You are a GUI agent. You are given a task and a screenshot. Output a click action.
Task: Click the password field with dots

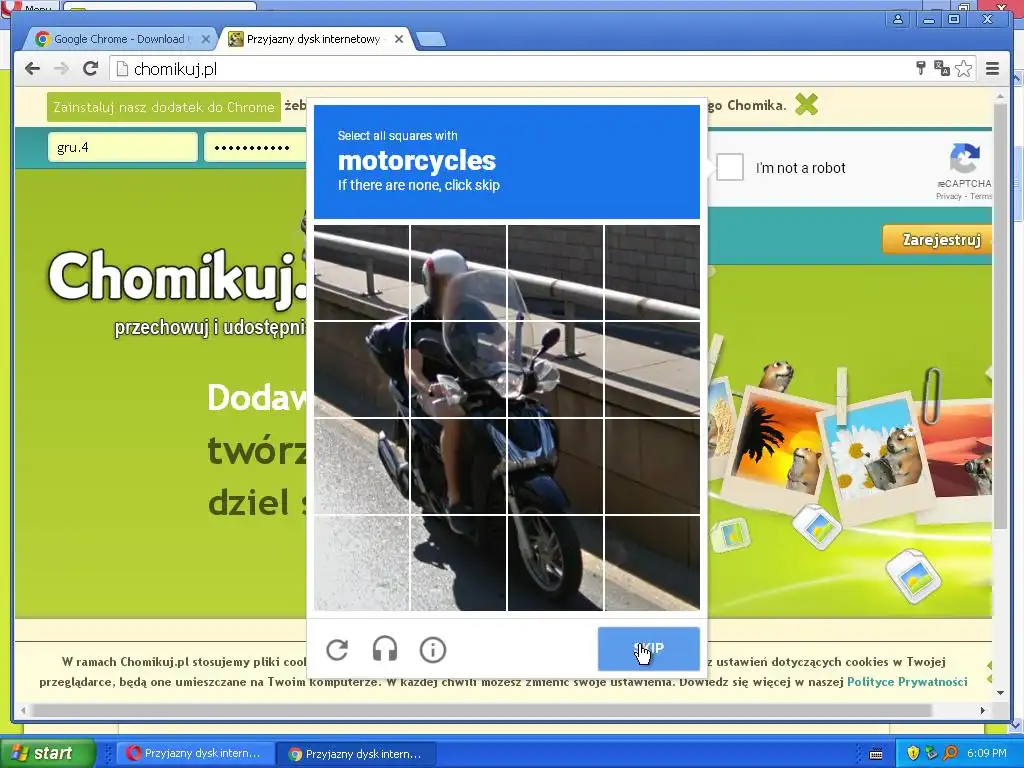pos(256,147)
